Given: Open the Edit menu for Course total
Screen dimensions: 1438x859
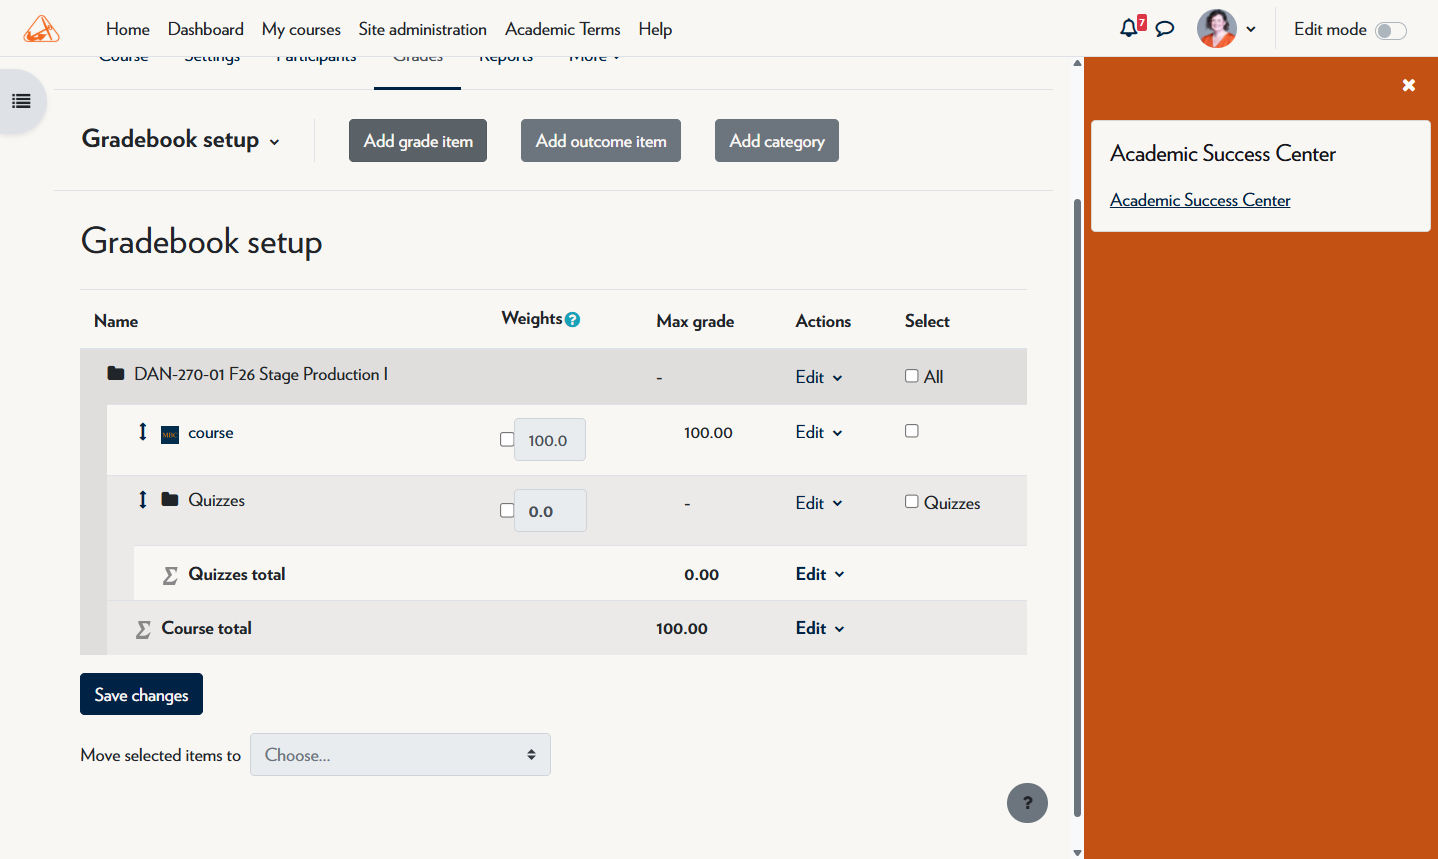Looking at the screenshot, I should point(820,628).
